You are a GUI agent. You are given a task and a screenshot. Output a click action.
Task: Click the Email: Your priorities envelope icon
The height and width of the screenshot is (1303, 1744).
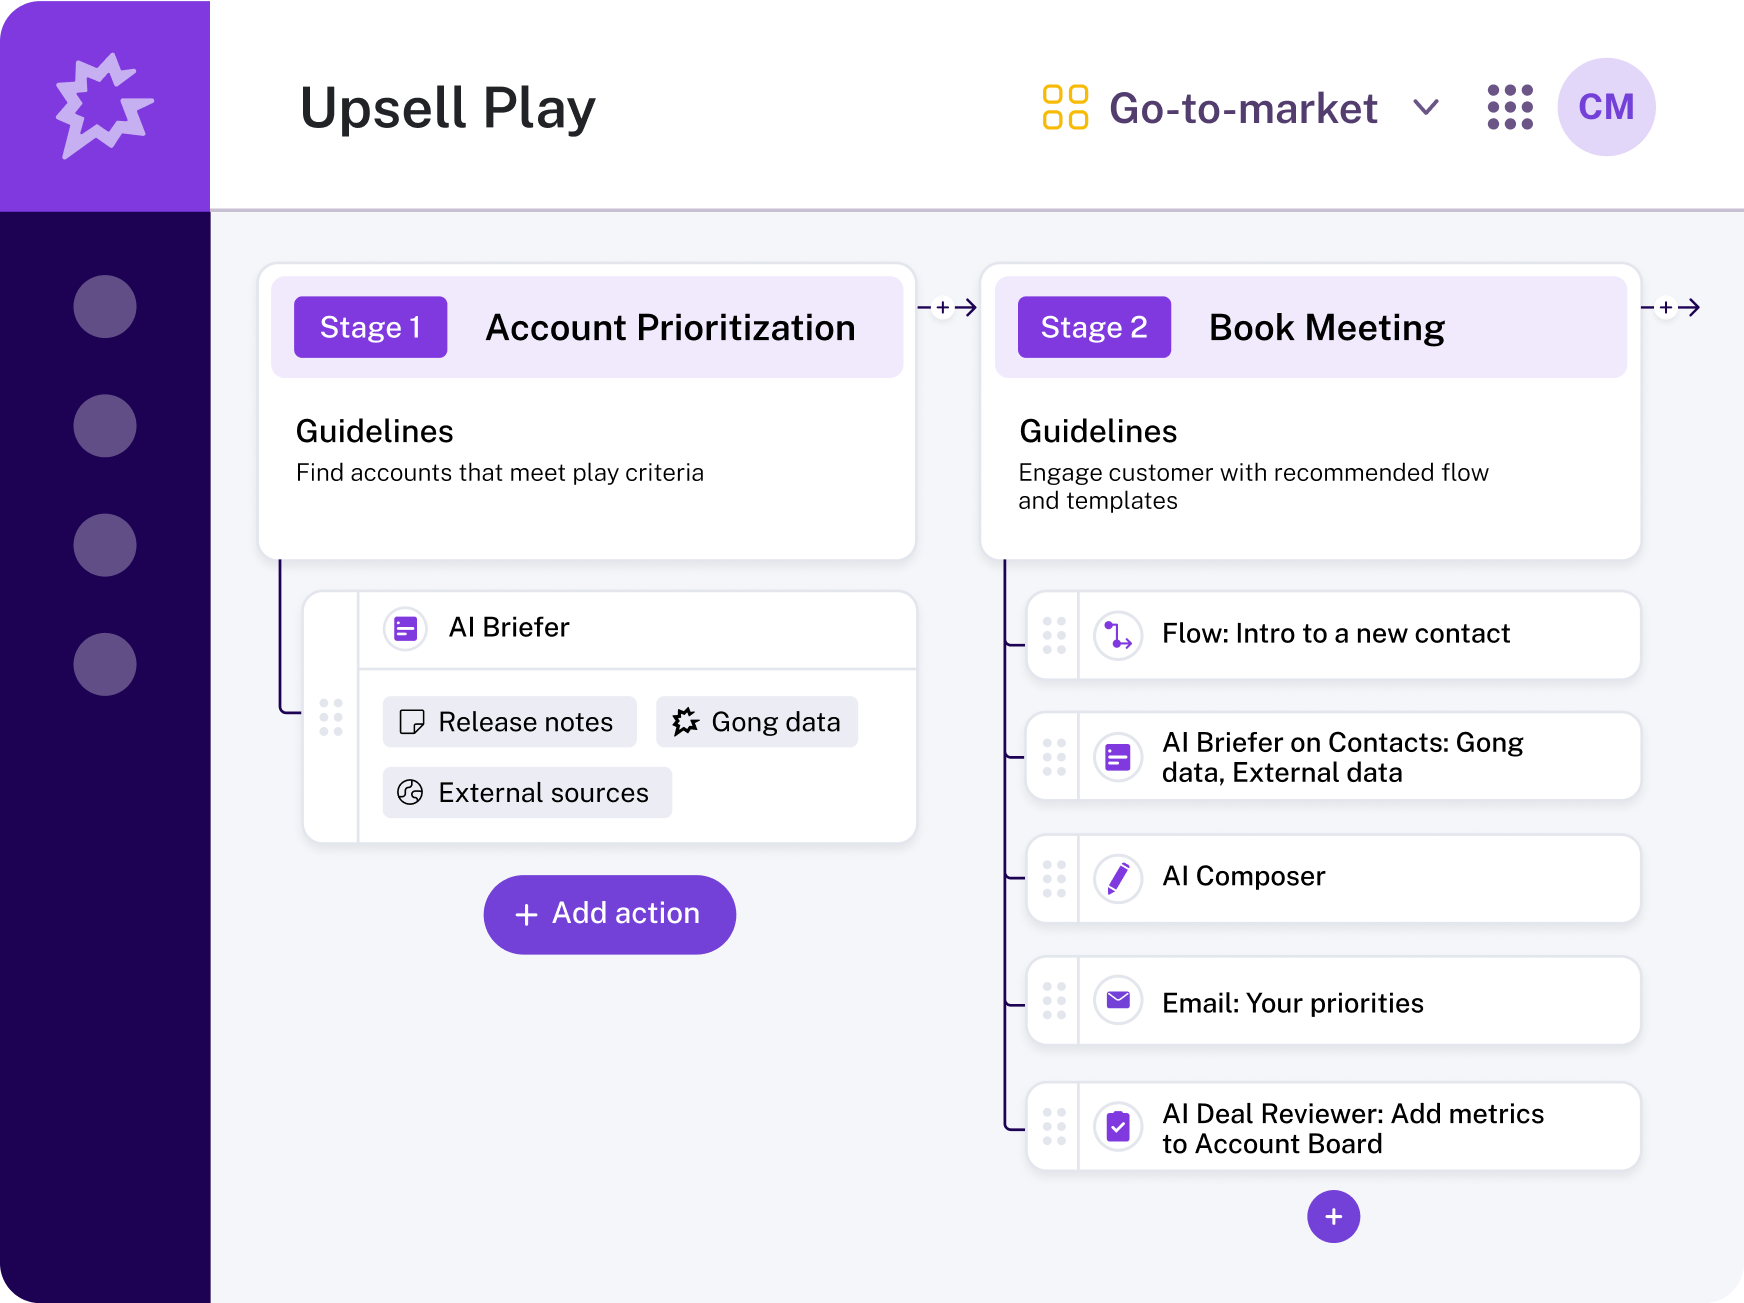click(x=1118, y=1000)
